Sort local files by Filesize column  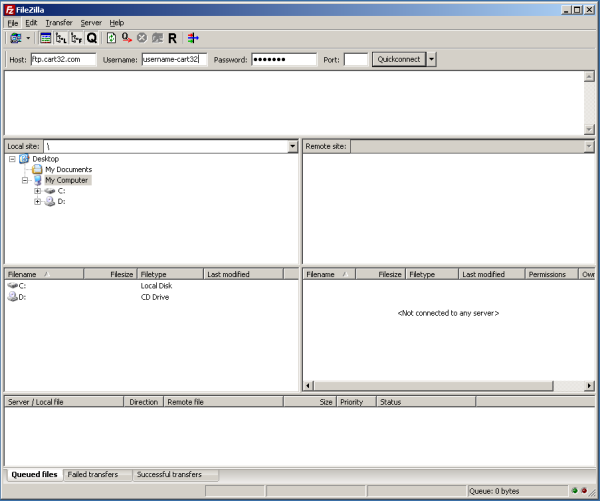tap(110, 274)
